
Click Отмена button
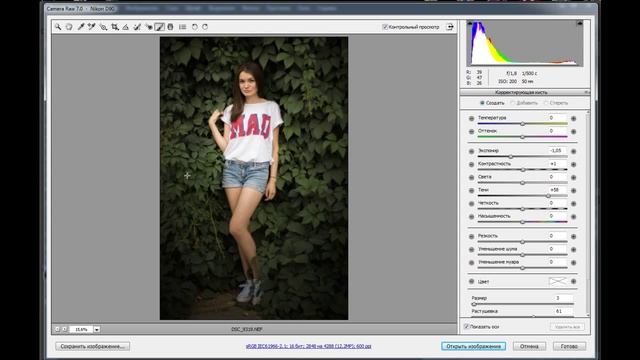point(529,346)
